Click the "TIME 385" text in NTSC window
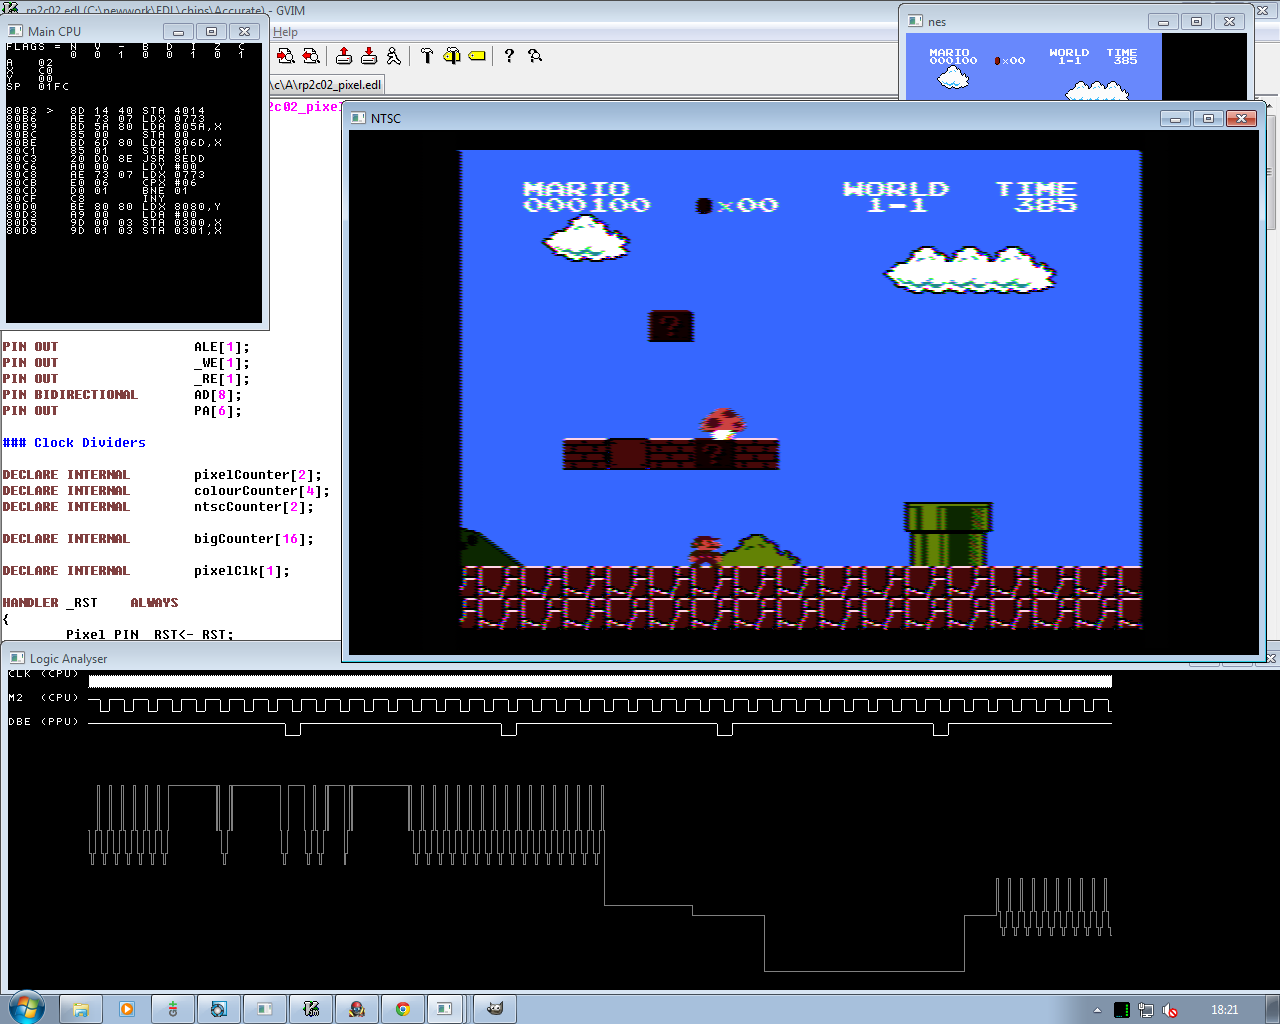 1037,197
